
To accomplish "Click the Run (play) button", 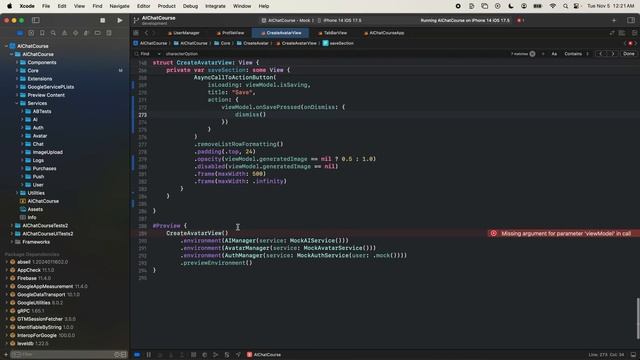I will point(120,20).
